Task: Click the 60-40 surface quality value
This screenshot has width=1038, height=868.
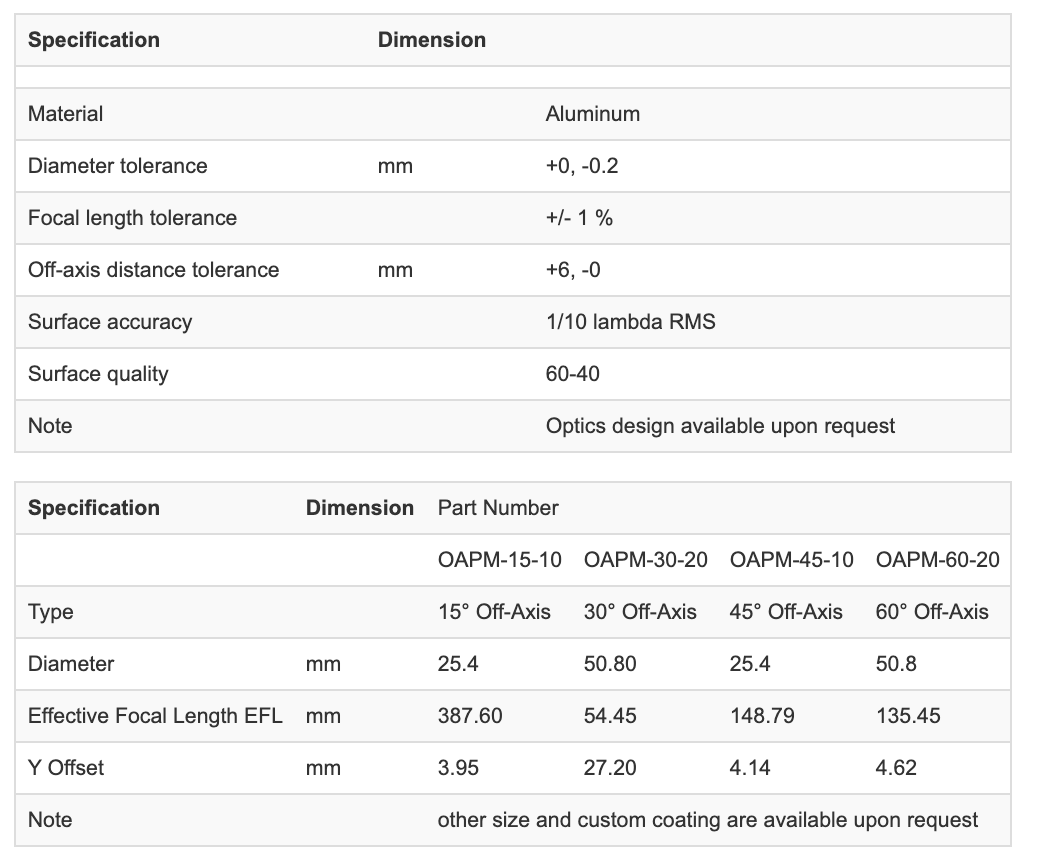Action: 572,374
